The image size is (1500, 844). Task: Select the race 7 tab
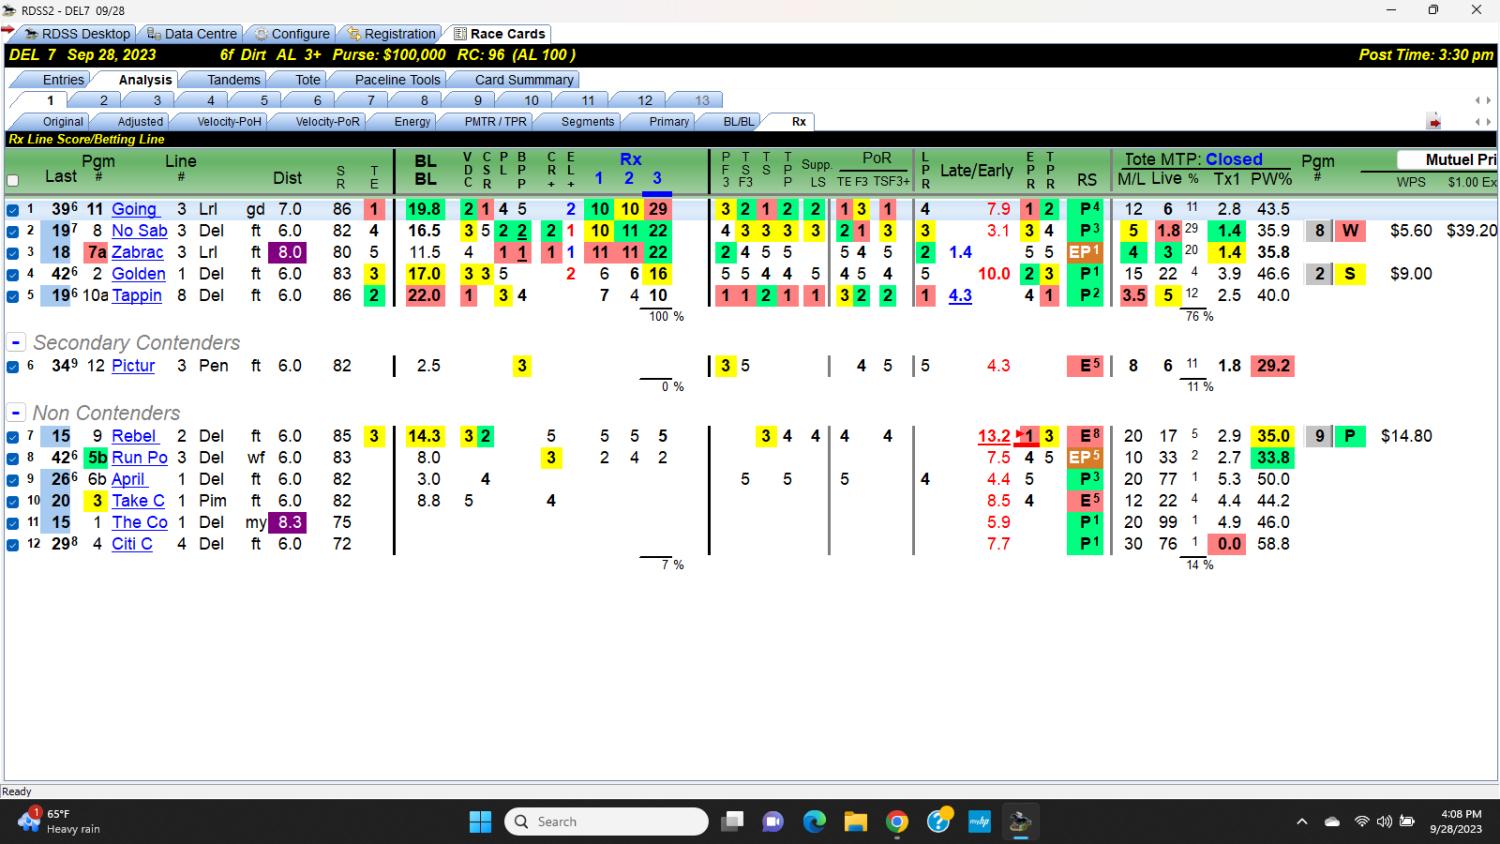coord(370,100)
